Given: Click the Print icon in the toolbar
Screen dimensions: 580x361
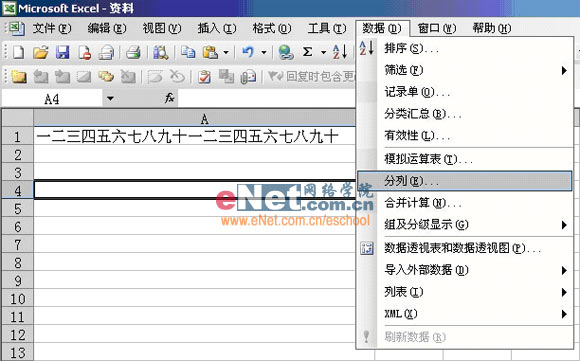Looking at the screenshot, I should tap(133, 52).
